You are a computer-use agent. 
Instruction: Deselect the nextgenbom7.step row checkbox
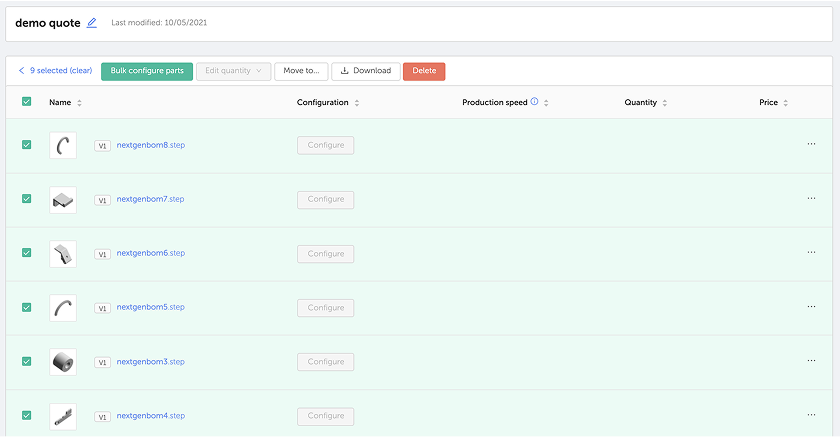26,199
